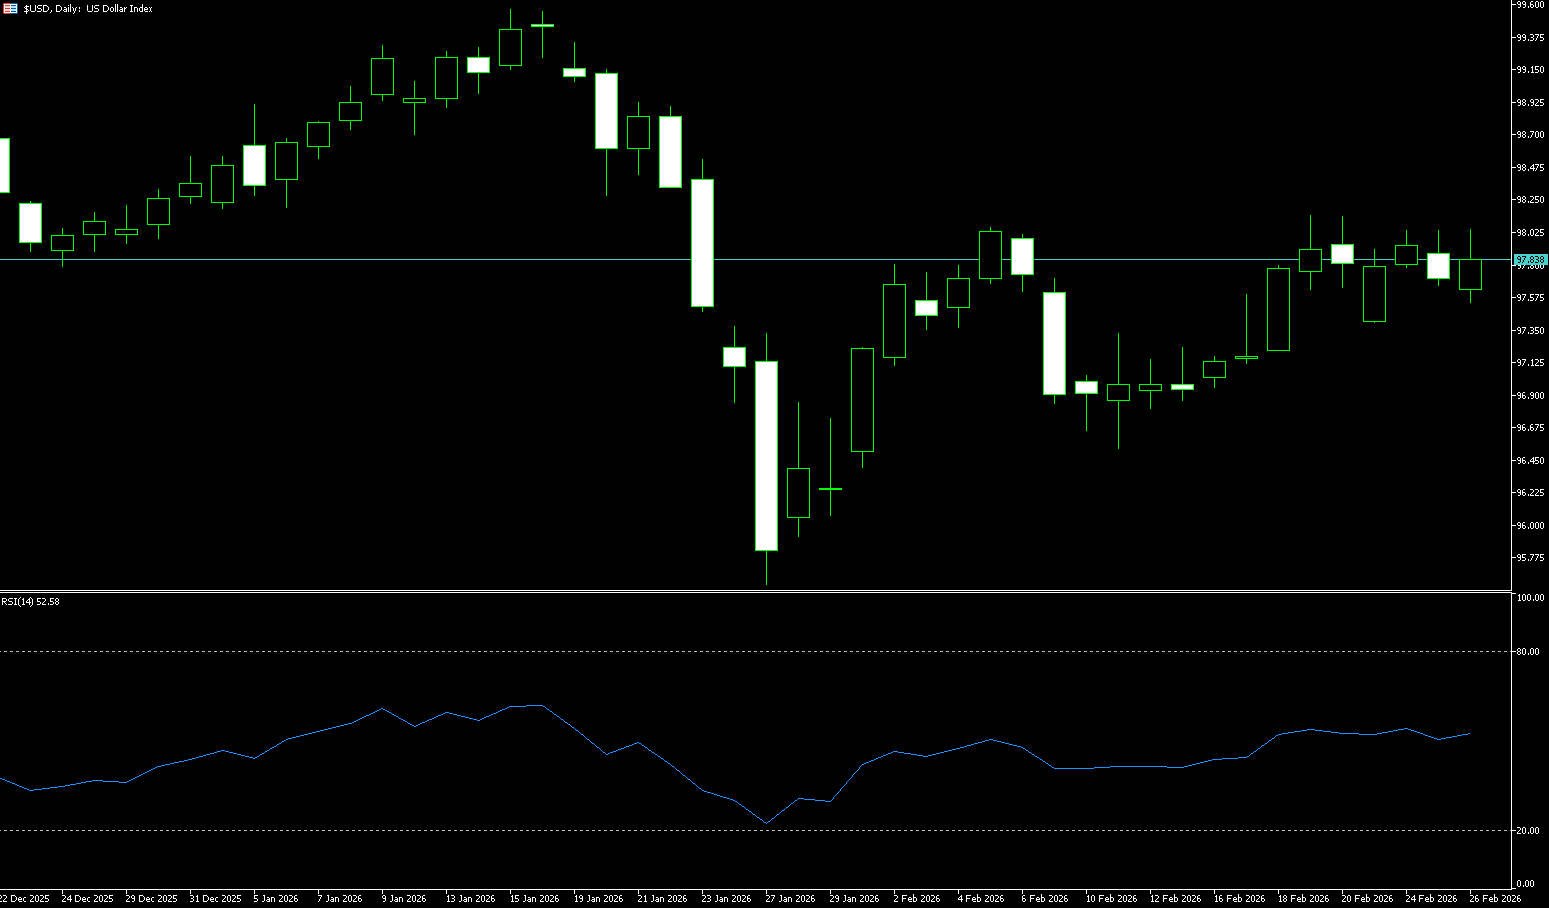Click the RSI 100.00 scale label

click(1530, 598)
